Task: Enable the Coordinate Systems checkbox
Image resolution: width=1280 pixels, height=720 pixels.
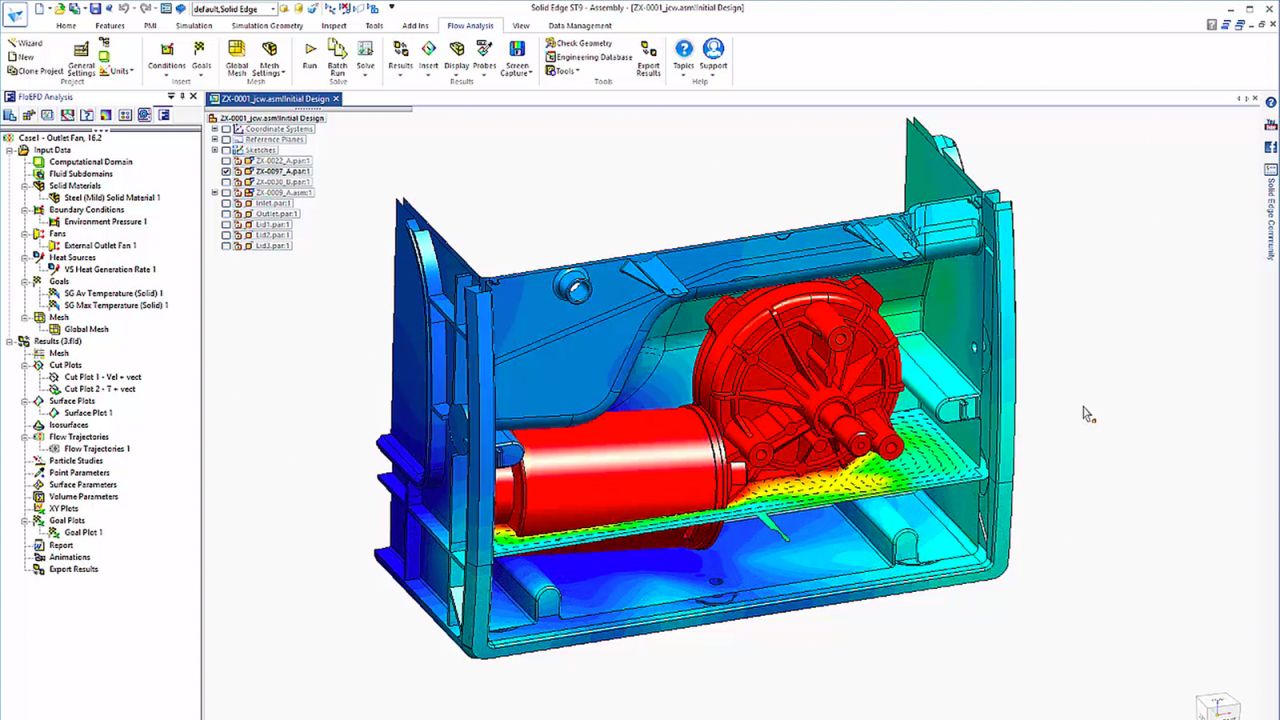Action: click(226, 129)
